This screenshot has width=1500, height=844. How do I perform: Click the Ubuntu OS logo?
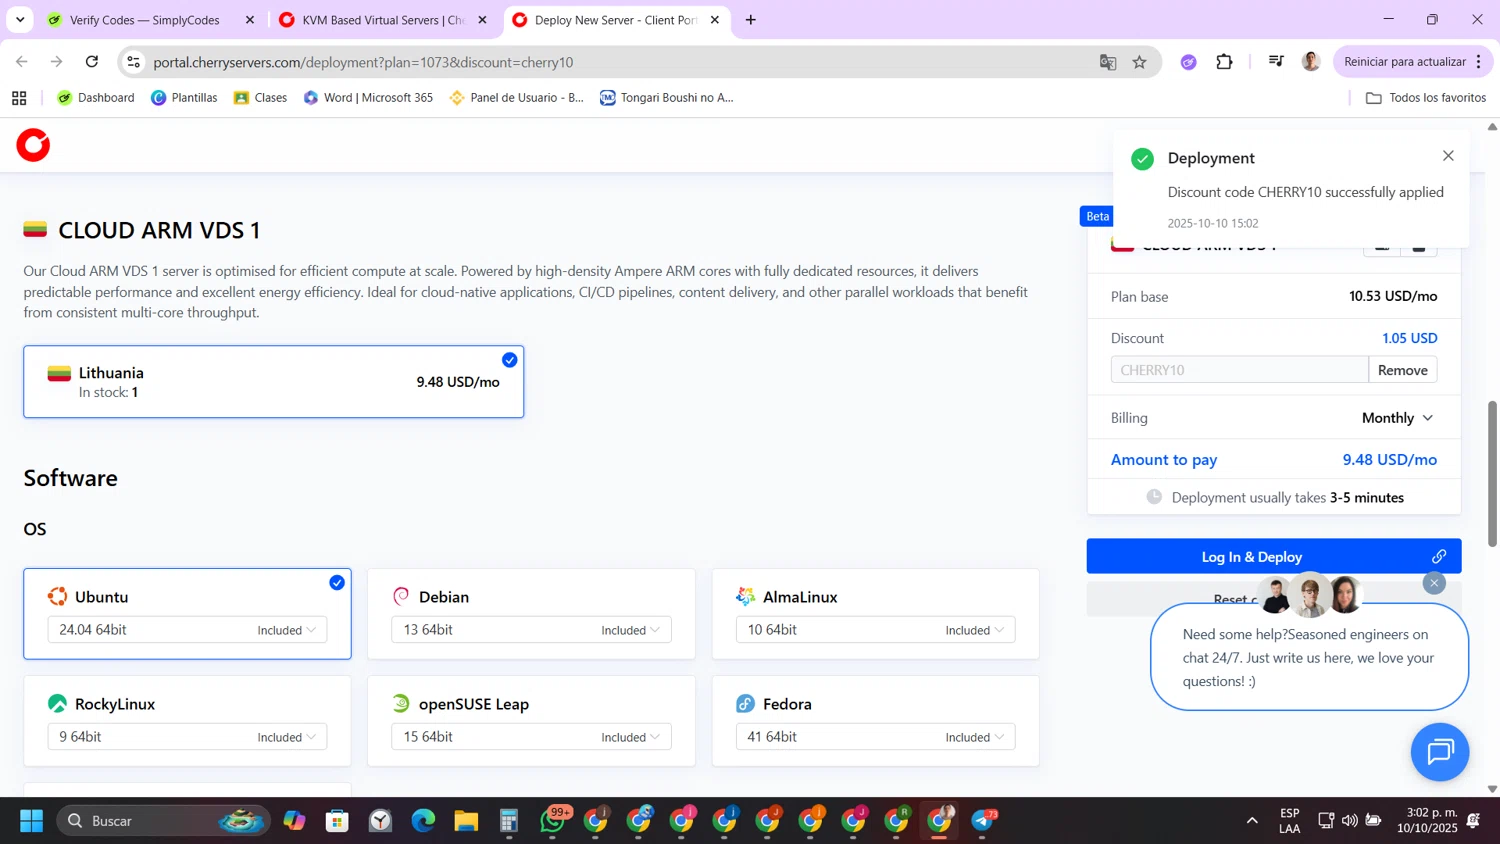[x=57, y=597]
